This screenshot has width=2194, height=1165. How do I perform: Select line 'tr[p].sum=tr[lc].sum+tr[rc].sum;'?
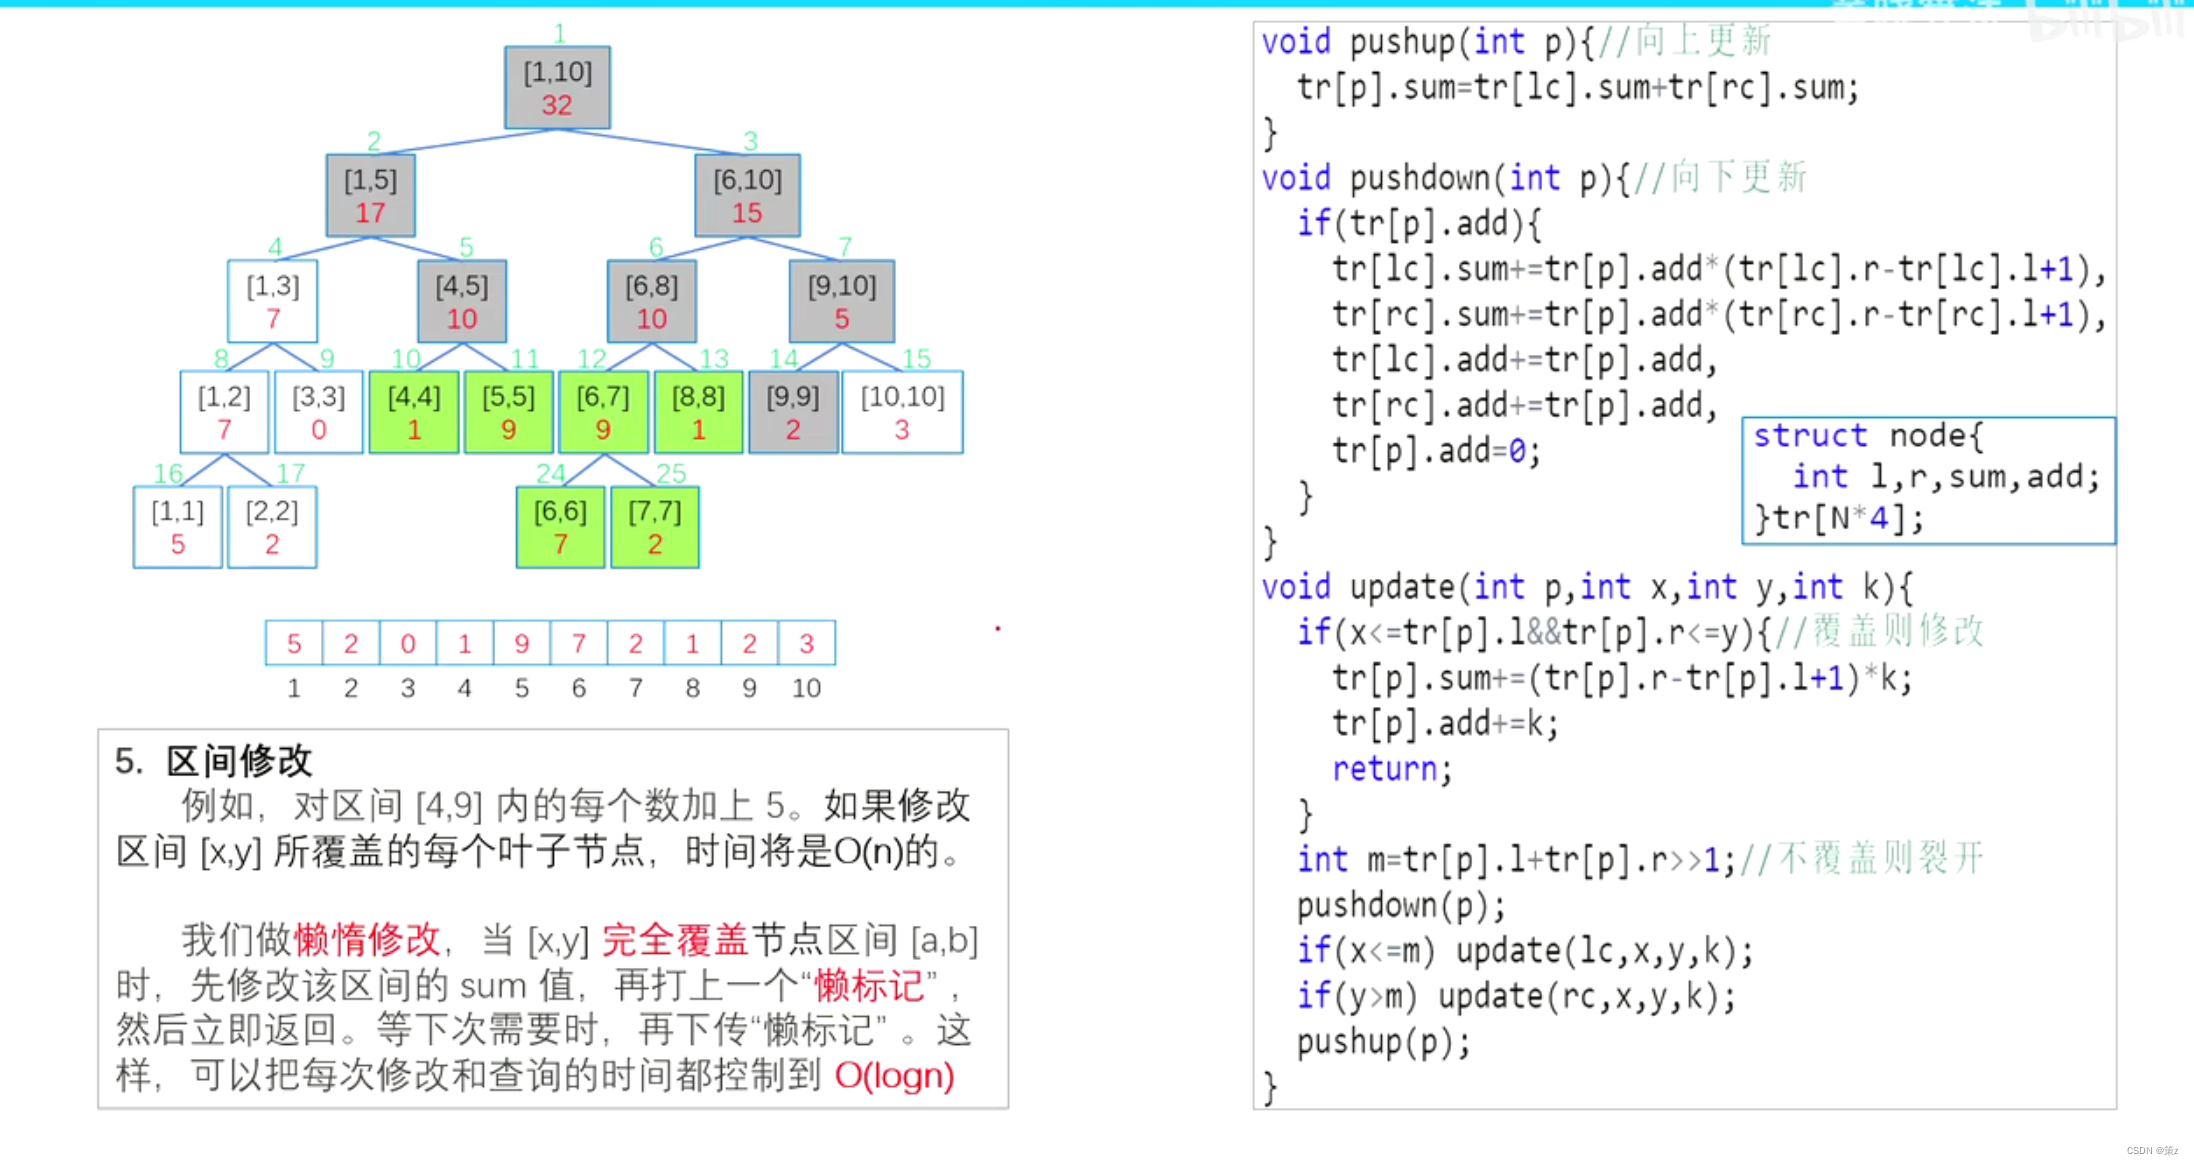[1578, 88]
